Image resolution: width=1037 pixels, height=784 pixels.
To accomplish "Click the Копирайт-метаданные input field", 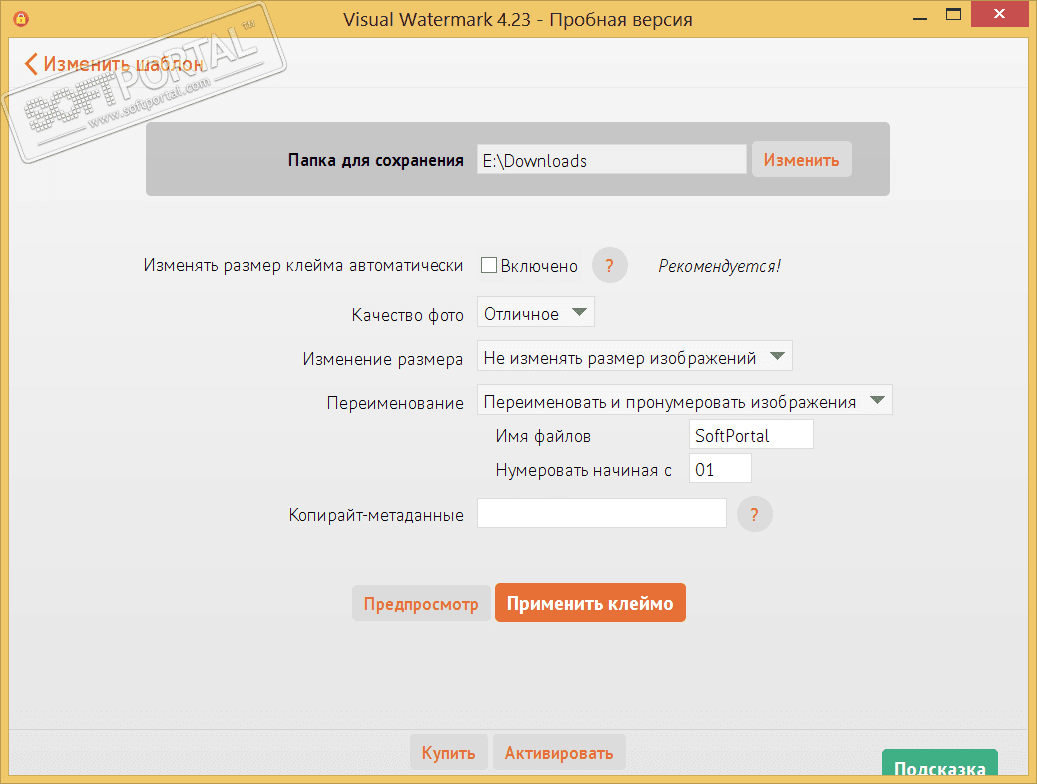I will click(602, 513).
